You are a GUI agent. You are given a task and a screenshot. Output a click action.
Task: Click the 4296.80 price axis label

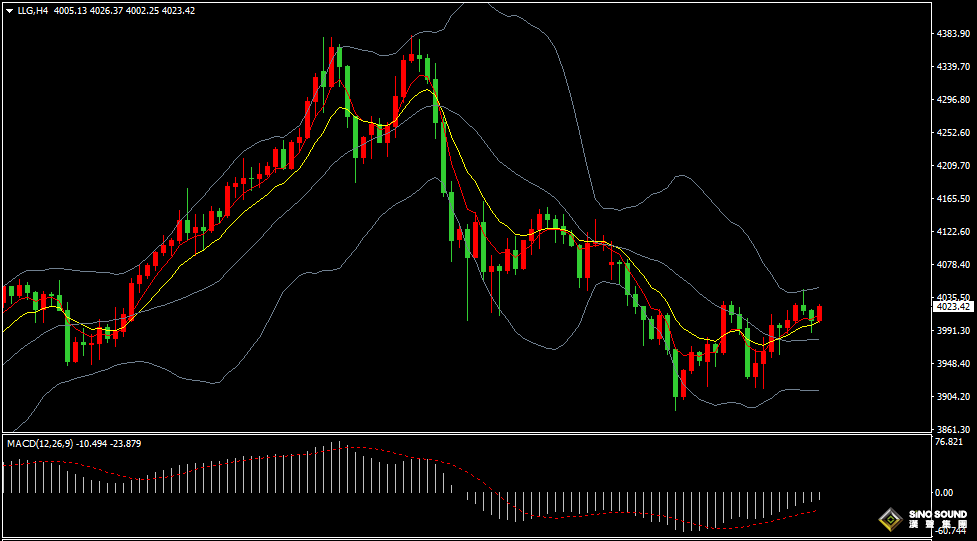pos(953,100)
